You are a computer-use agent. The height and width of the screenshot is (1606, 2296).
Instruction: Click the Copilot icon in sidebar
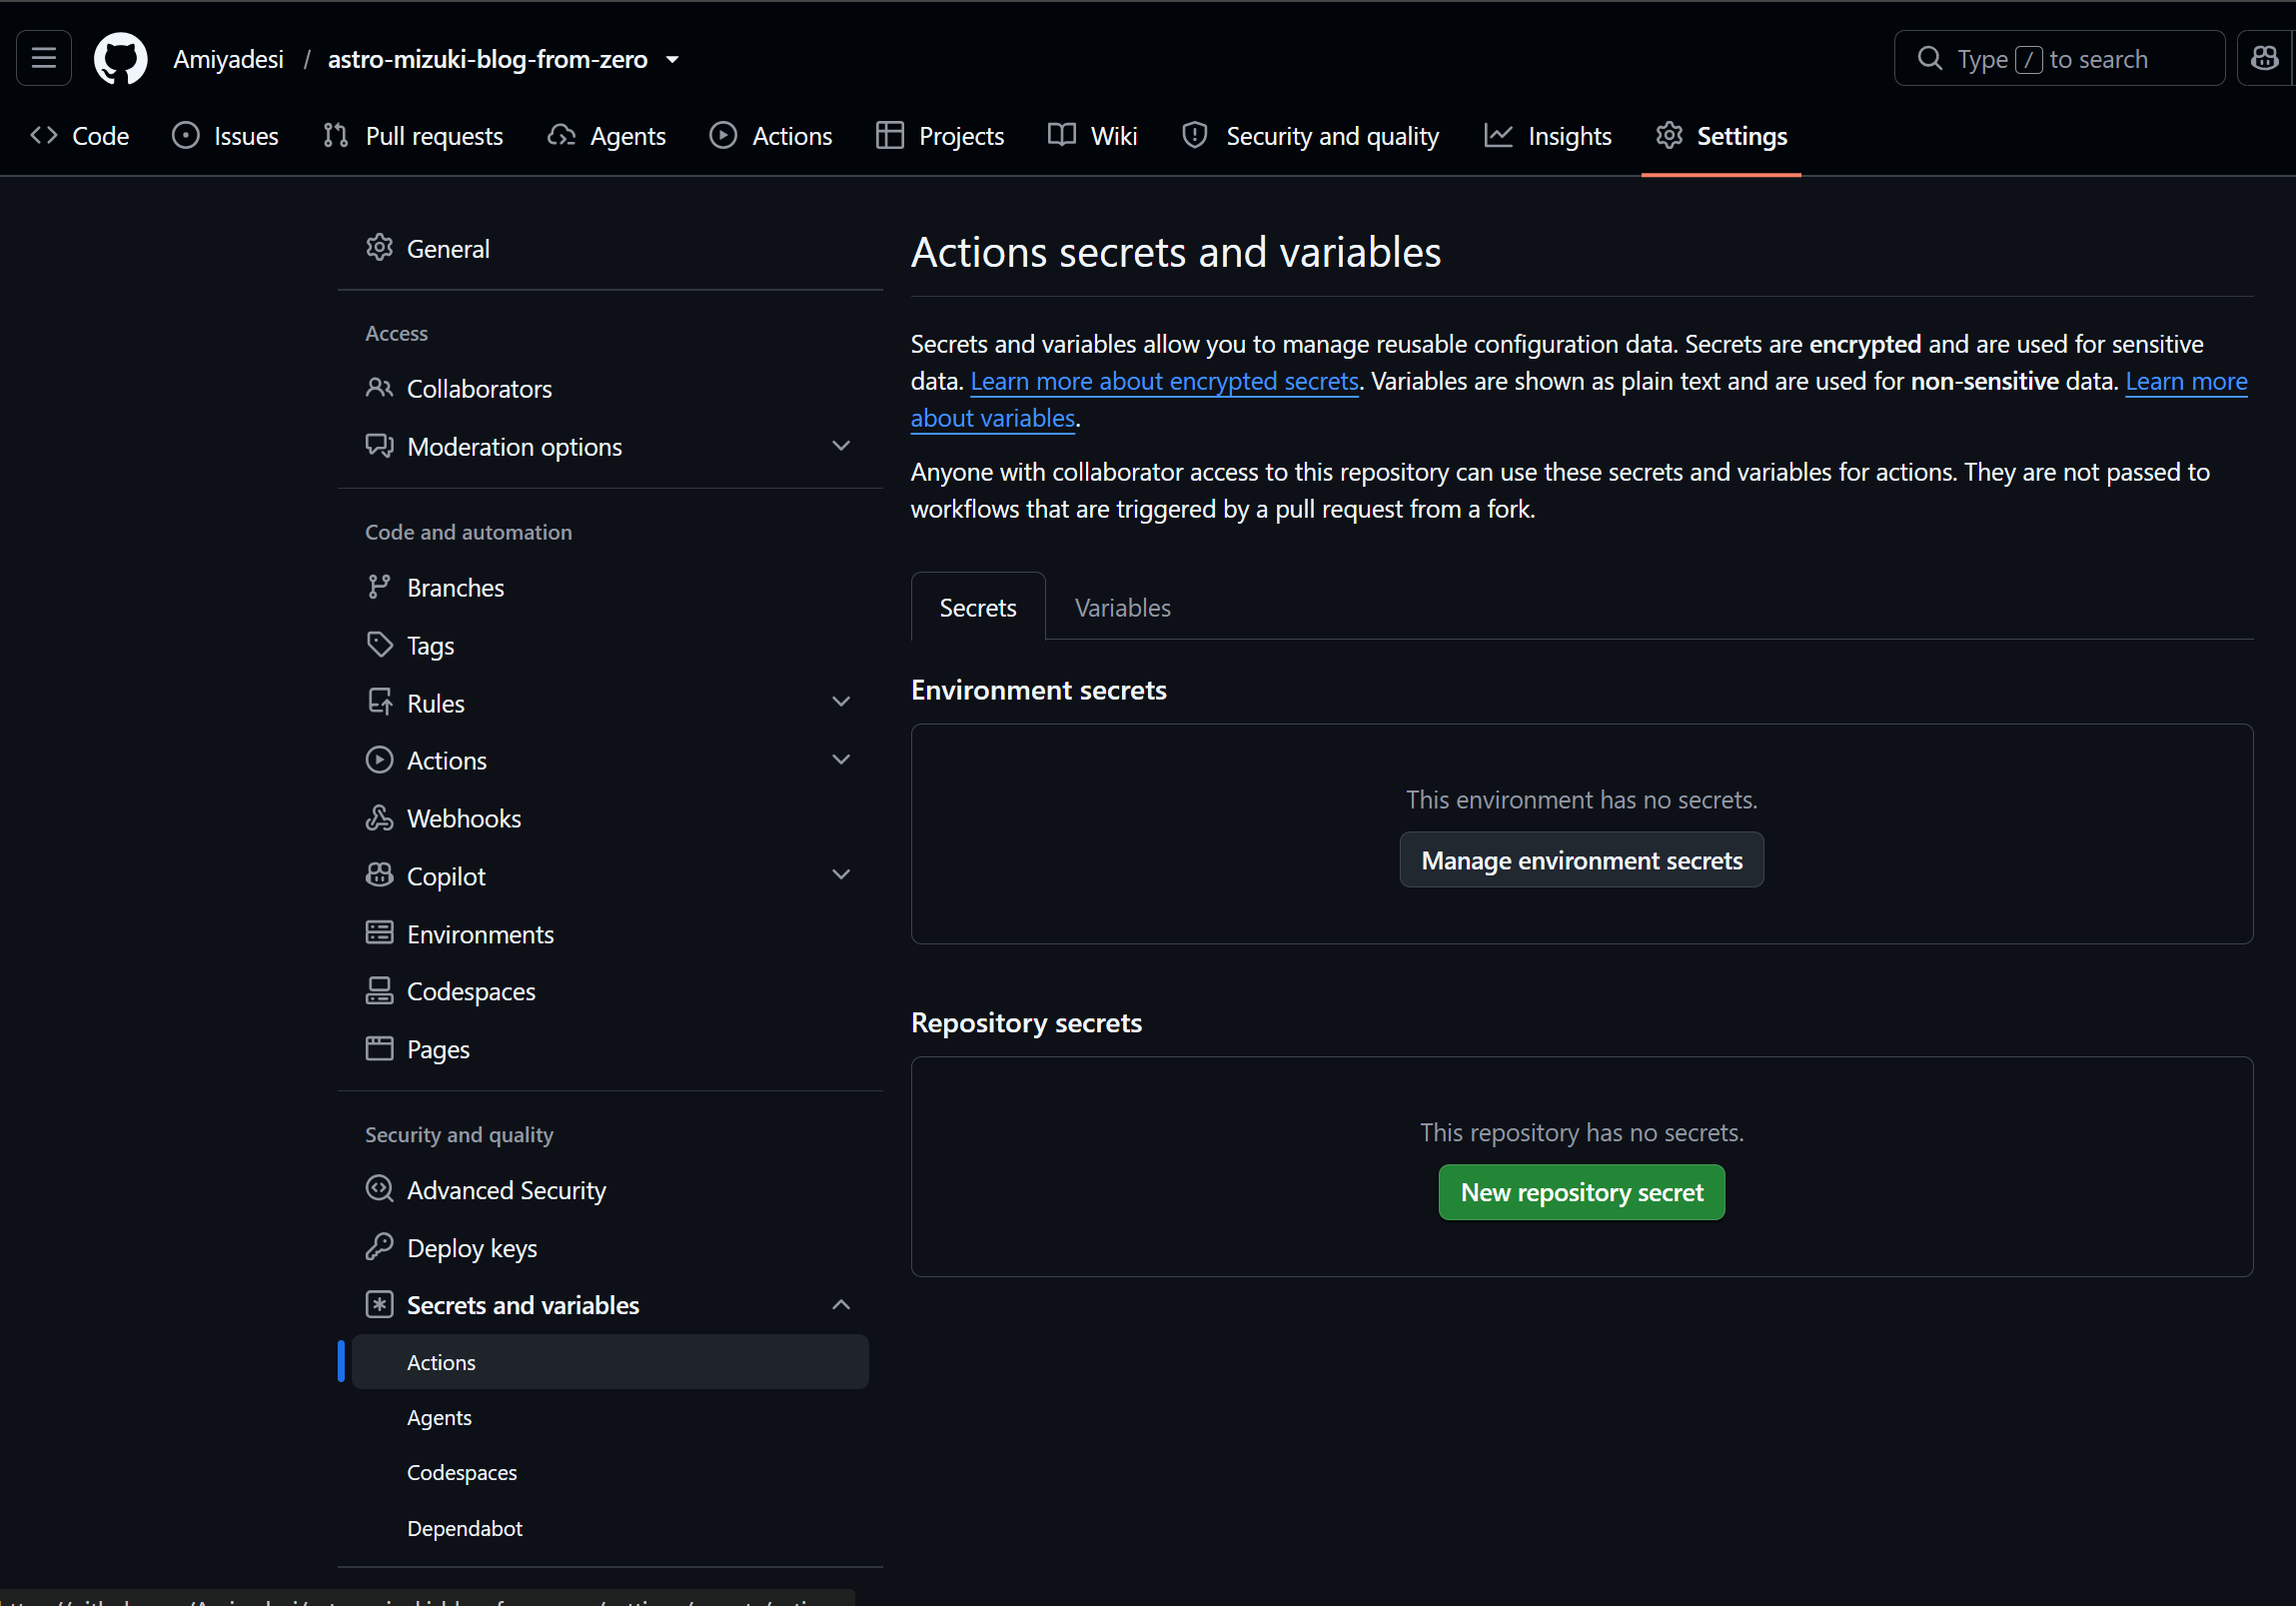[x=379, y=875]
